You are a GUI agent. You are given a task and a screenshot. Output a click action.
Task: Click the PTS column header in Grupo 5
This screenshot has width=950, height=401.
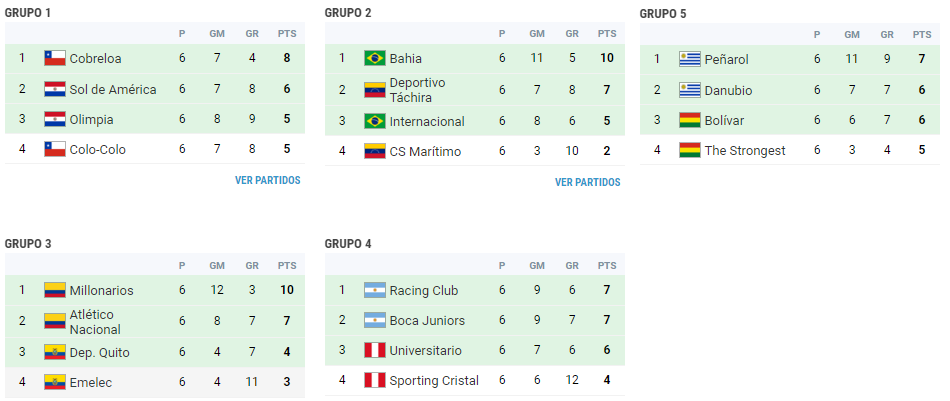pos(922,35)
